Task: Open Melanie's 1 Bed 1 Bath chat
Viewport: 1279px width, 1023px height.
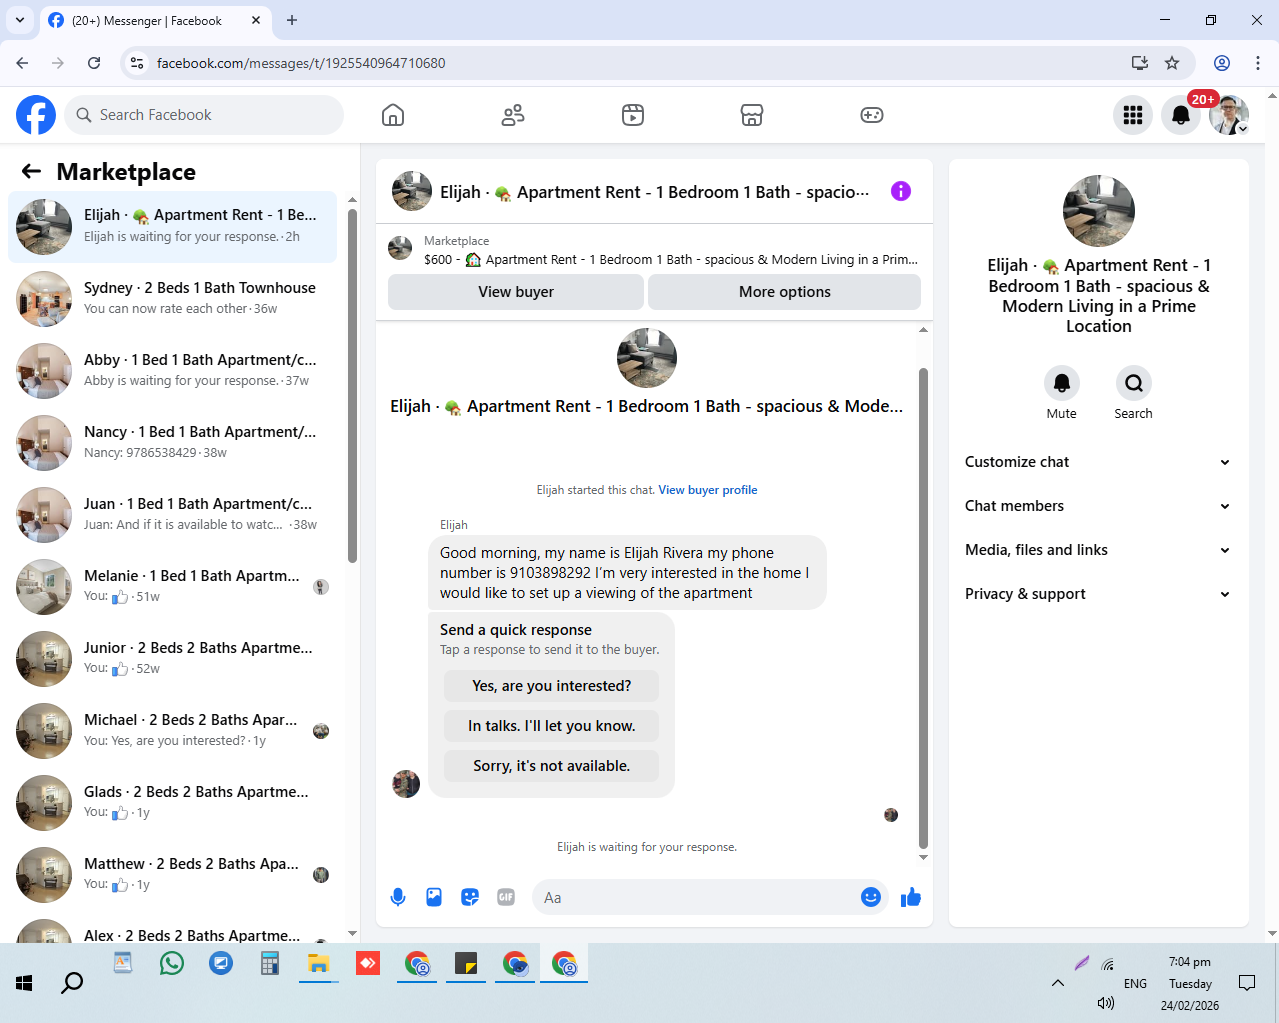Action: click(x=172, y=587)
